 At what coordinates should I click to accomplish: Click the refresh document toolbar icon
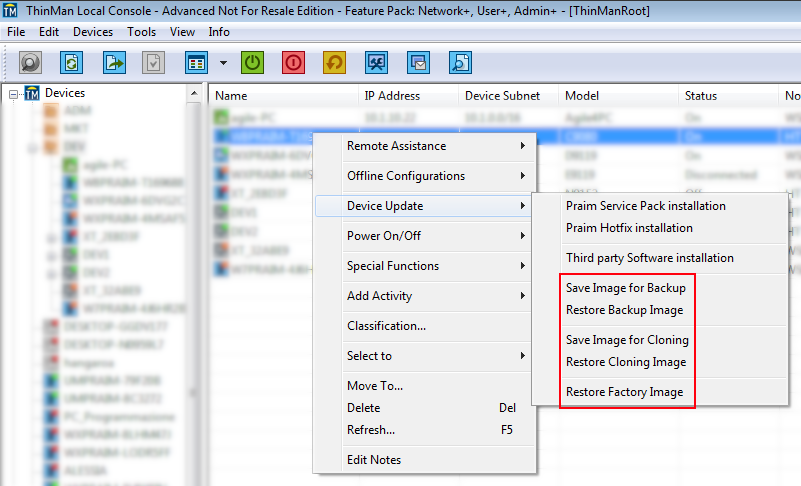(x=72, y=63)
